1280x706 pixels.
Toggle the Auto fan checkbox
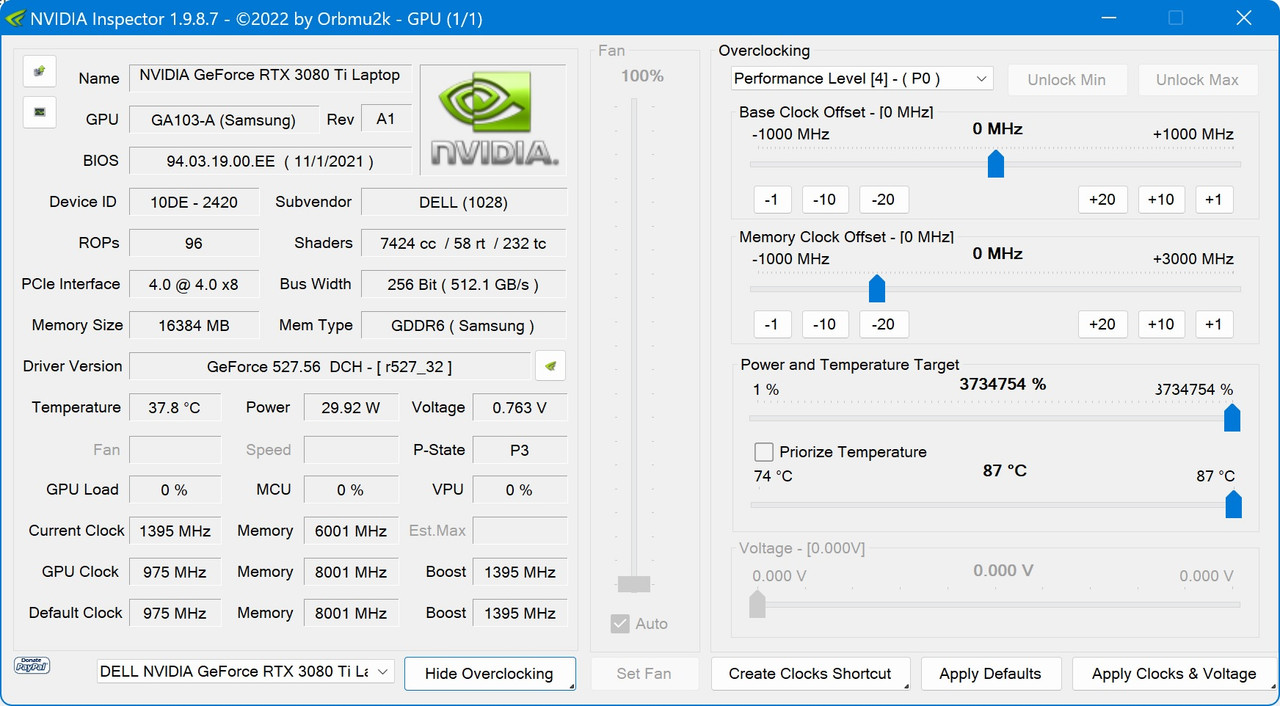tap(620, 624)
